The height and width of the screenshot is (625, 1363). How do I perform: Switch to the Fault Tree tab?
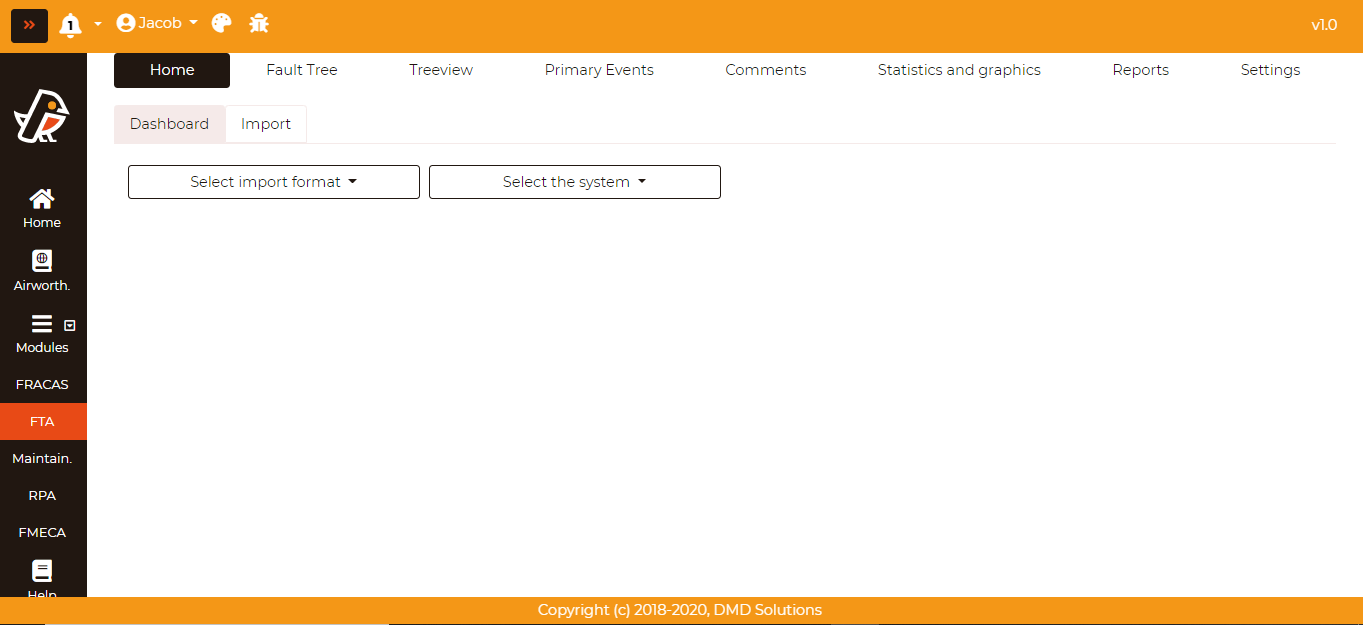tap(302, 70)
